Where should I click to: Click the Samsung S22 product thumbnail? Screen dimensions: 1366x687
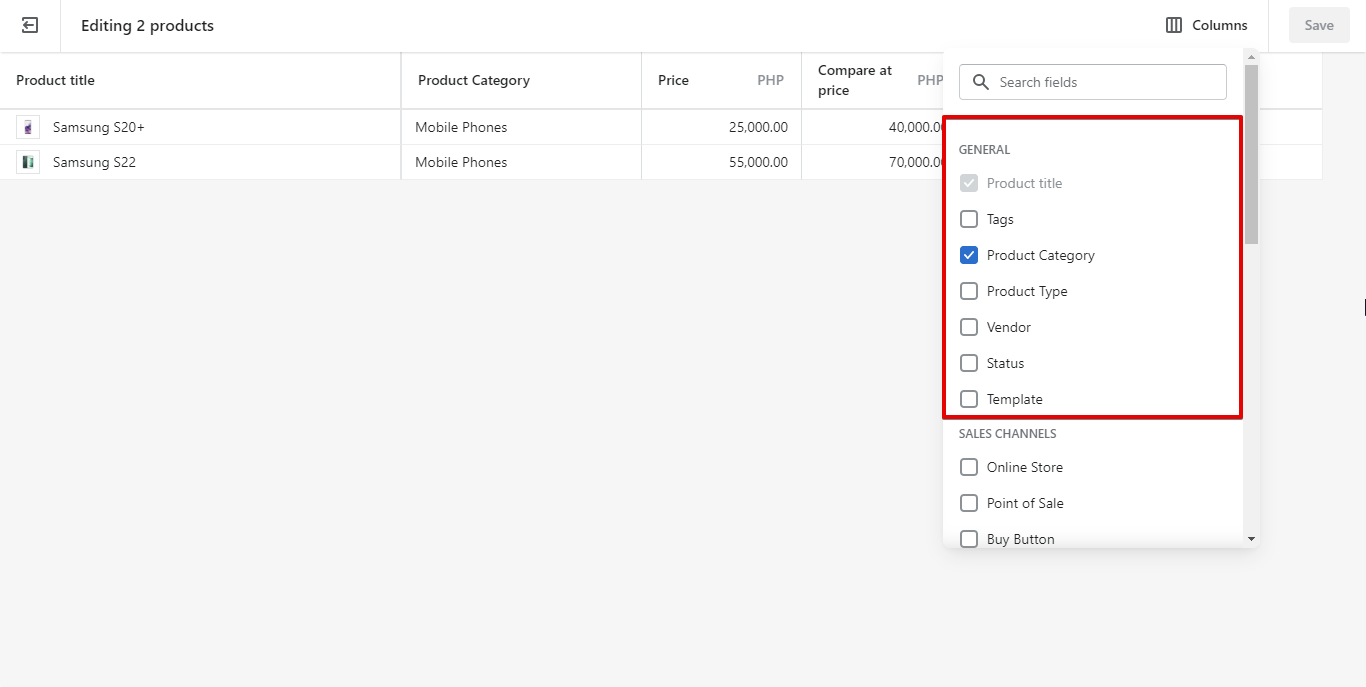(28, 162)
